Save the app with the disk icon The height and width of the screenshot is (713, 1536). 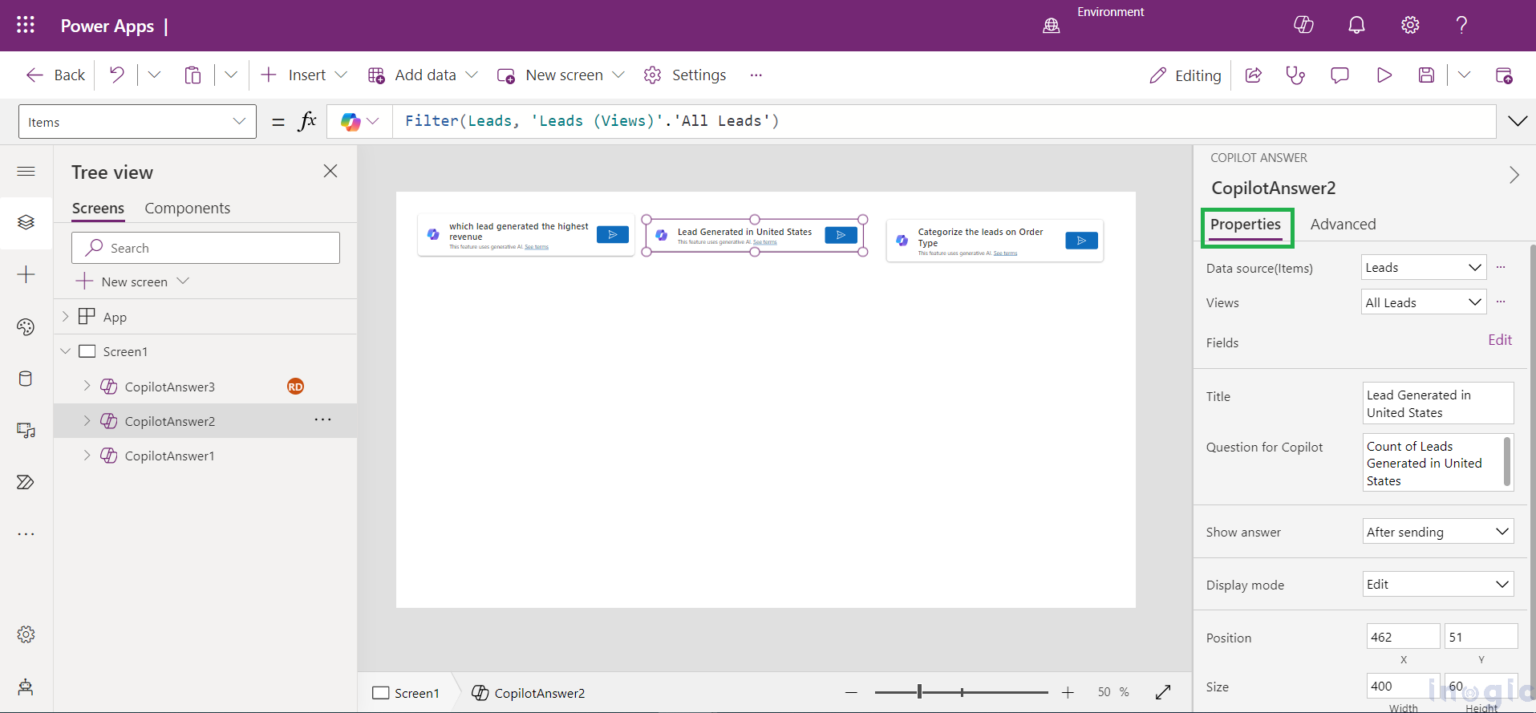[1426, 74]
